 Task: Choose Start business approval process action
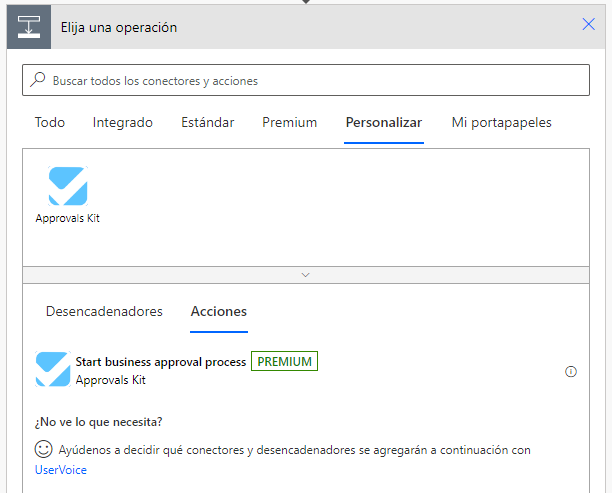tap(306, 370)
